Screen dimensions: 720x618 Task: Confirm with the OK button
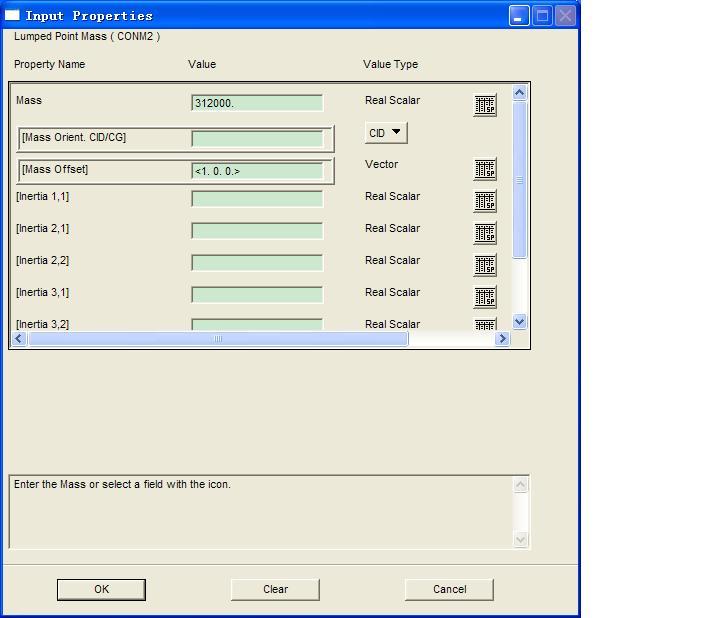pos(101,590)
